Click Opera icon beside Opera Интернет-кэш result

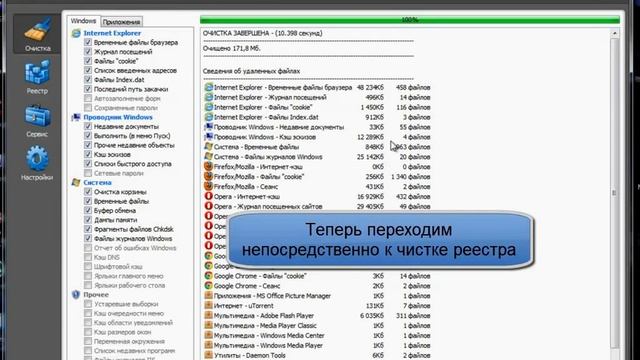tap(209, 196)
